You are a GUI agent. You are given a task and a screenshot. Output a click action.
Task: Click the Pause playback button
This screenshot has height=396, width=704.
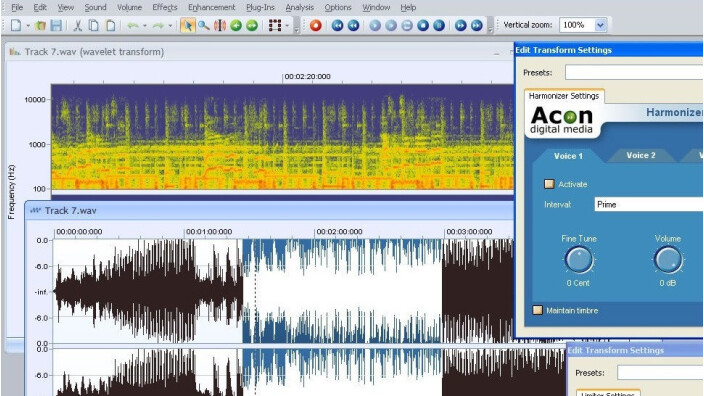tap(439, 26)
